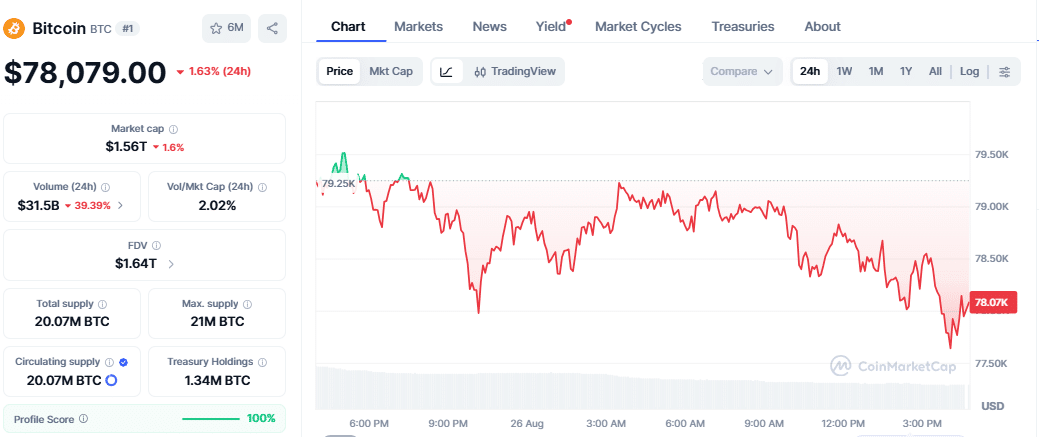Viewport: 1039px width, 437px height.
Task: Open the Treasuries tab
Action: (743, 27)
